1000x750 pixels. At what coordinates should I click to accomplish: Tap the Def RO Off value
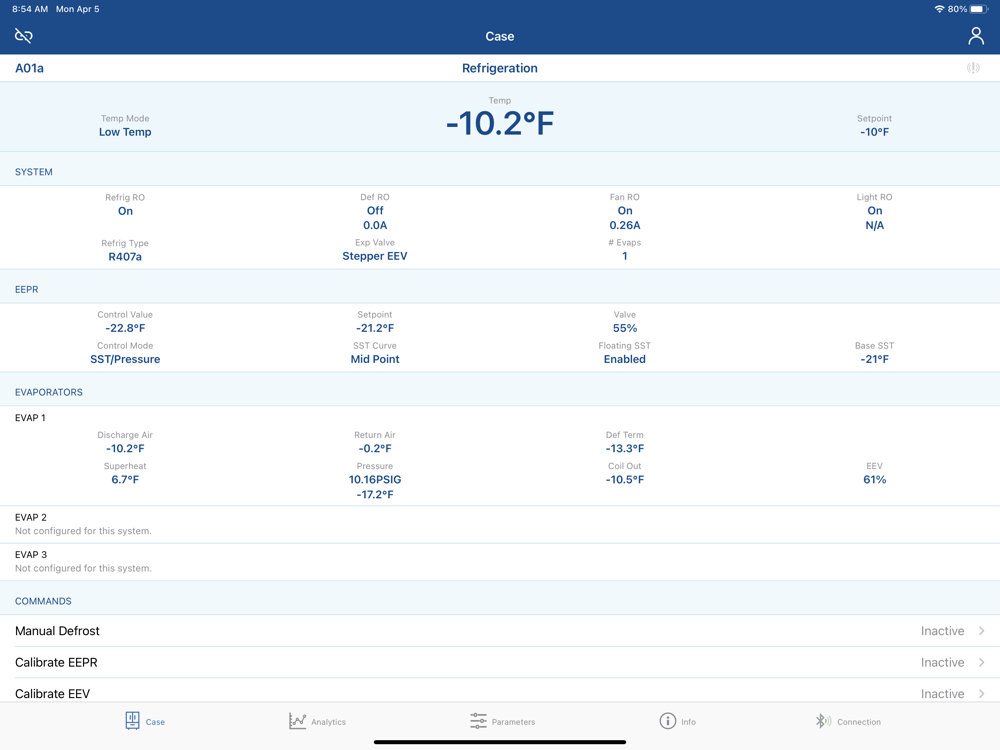375,210
